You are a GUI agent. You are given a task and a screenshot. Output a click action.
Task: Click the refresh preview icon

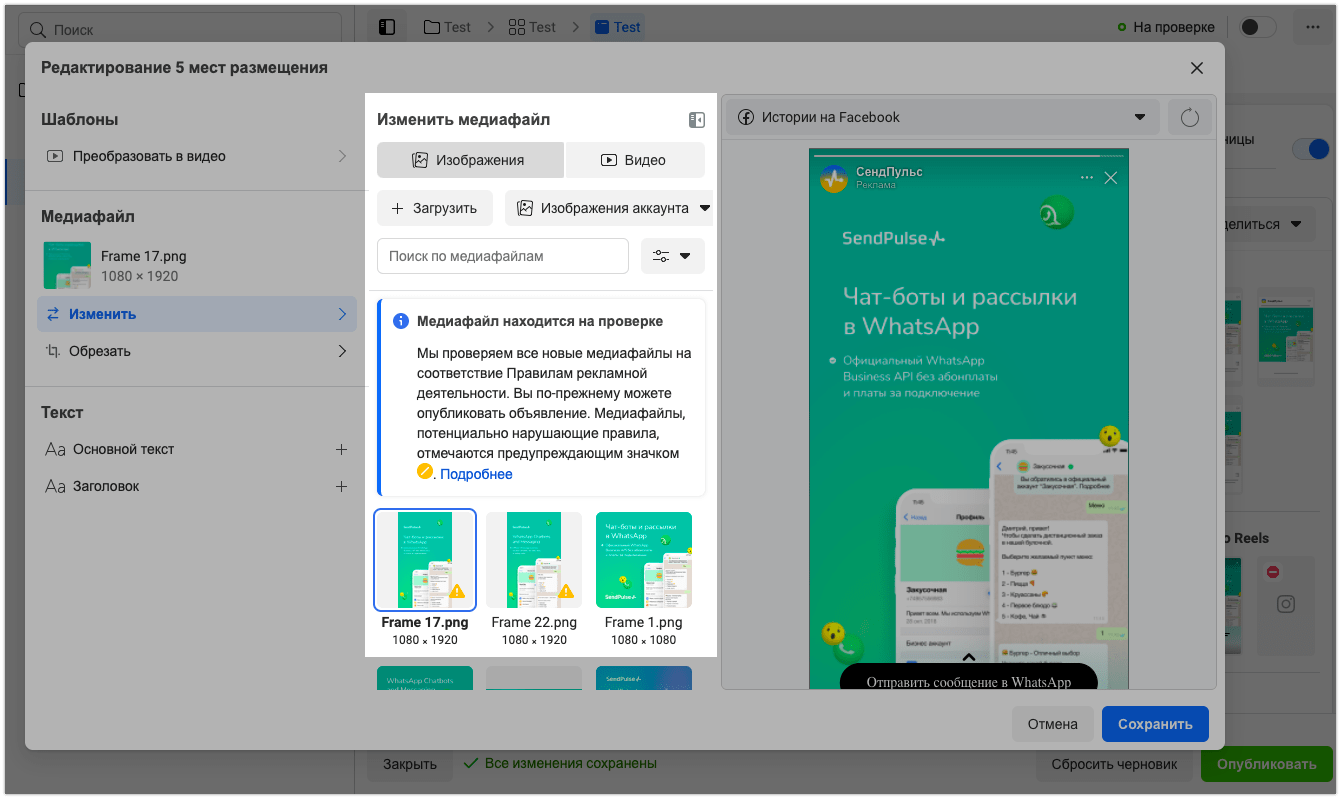[1190, 118]
